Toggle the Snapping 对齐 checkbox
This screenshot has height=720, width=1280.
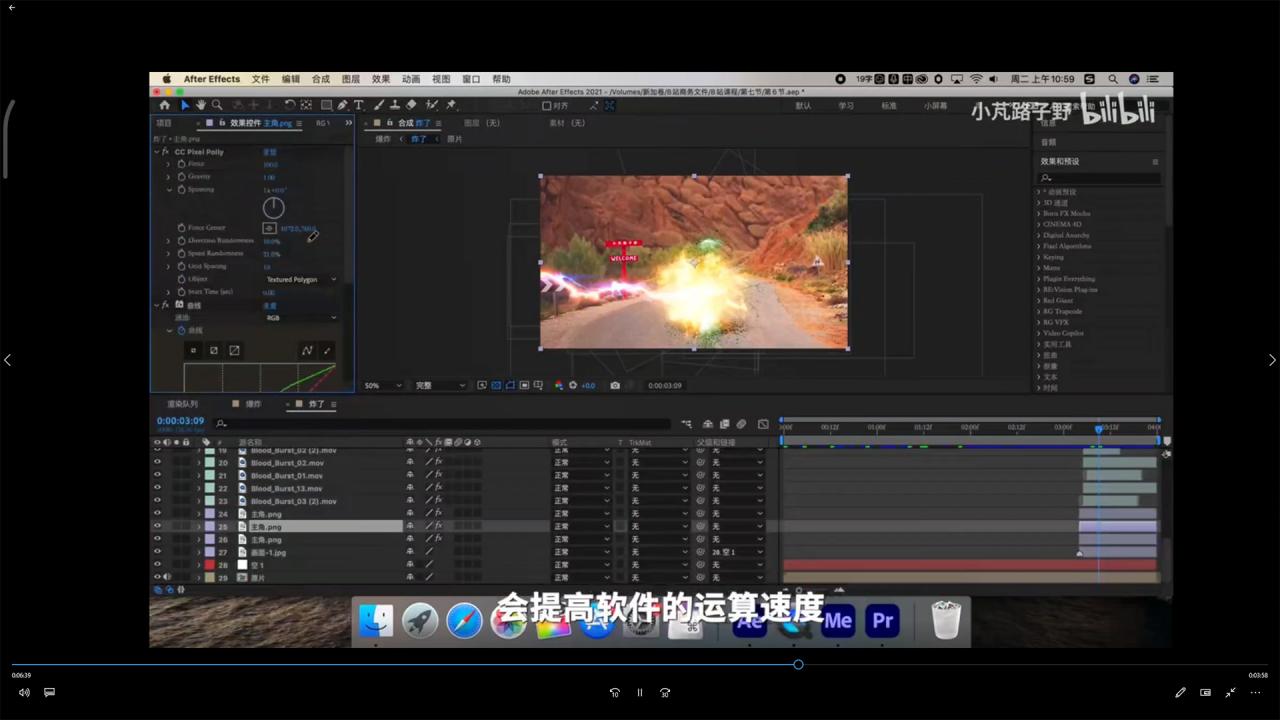[547, 105]
